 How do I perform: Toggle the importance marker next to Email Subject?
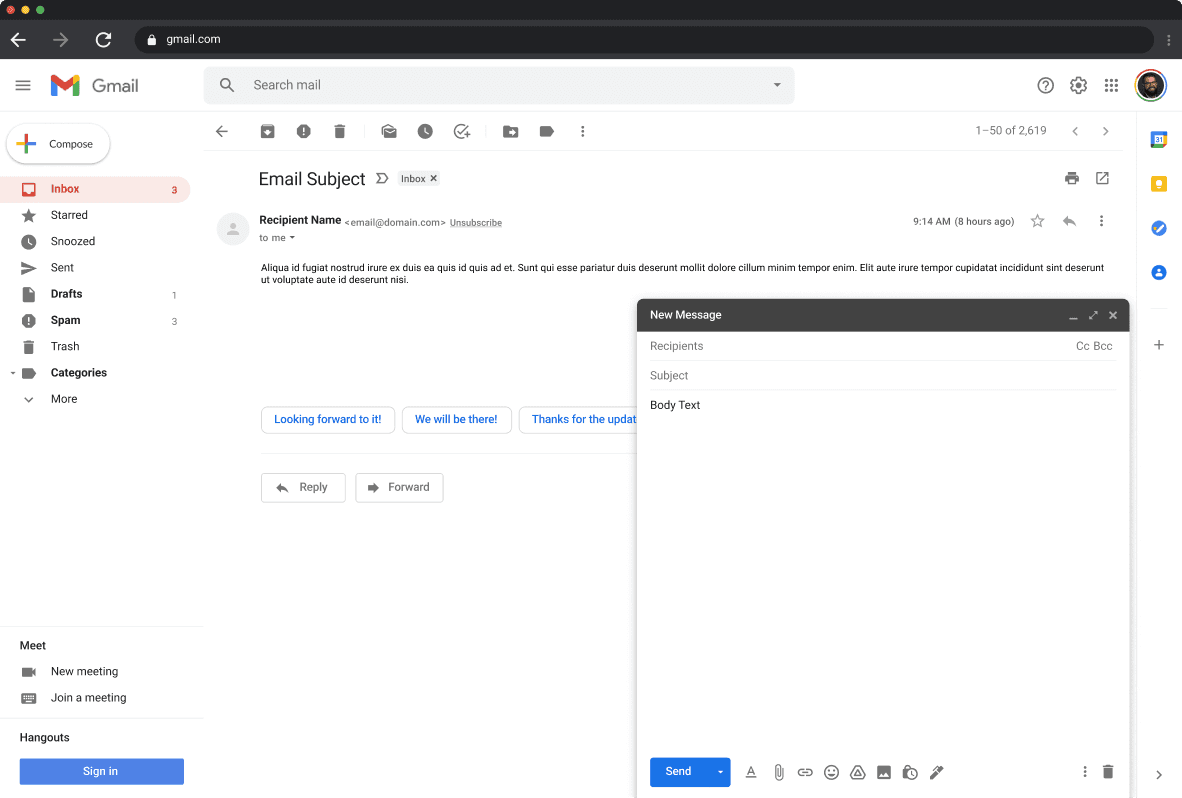click(382, 179)
